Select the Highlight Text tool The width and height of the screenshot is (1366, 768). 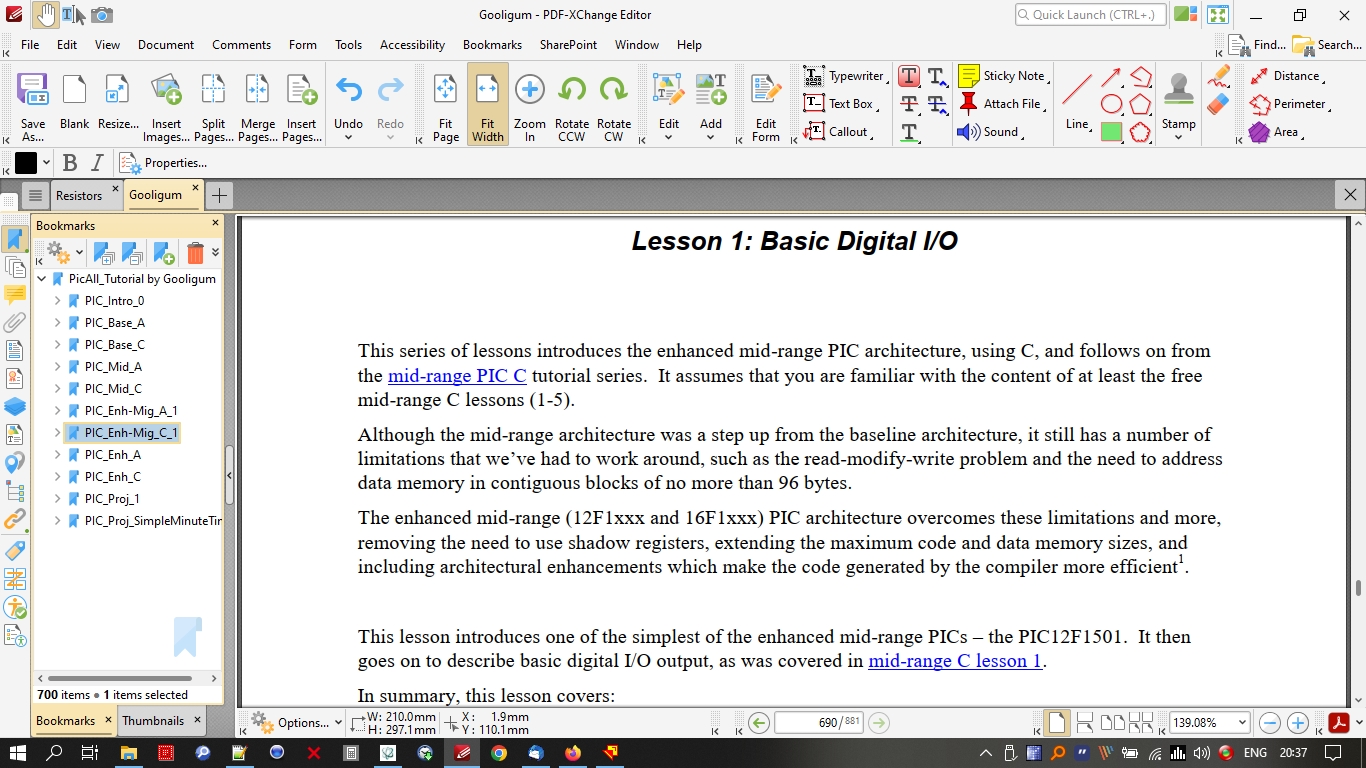[909, 76]
